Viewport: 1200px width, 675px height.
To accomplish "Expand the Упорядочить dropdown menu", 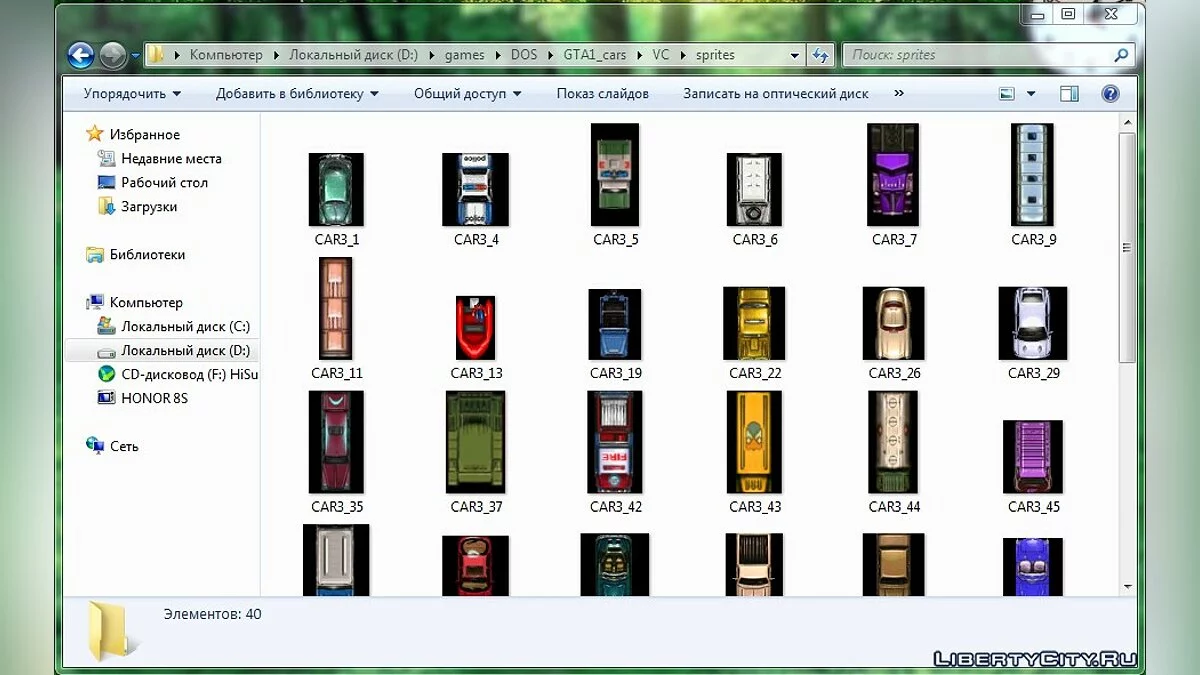I will click(x=132, y=94).
